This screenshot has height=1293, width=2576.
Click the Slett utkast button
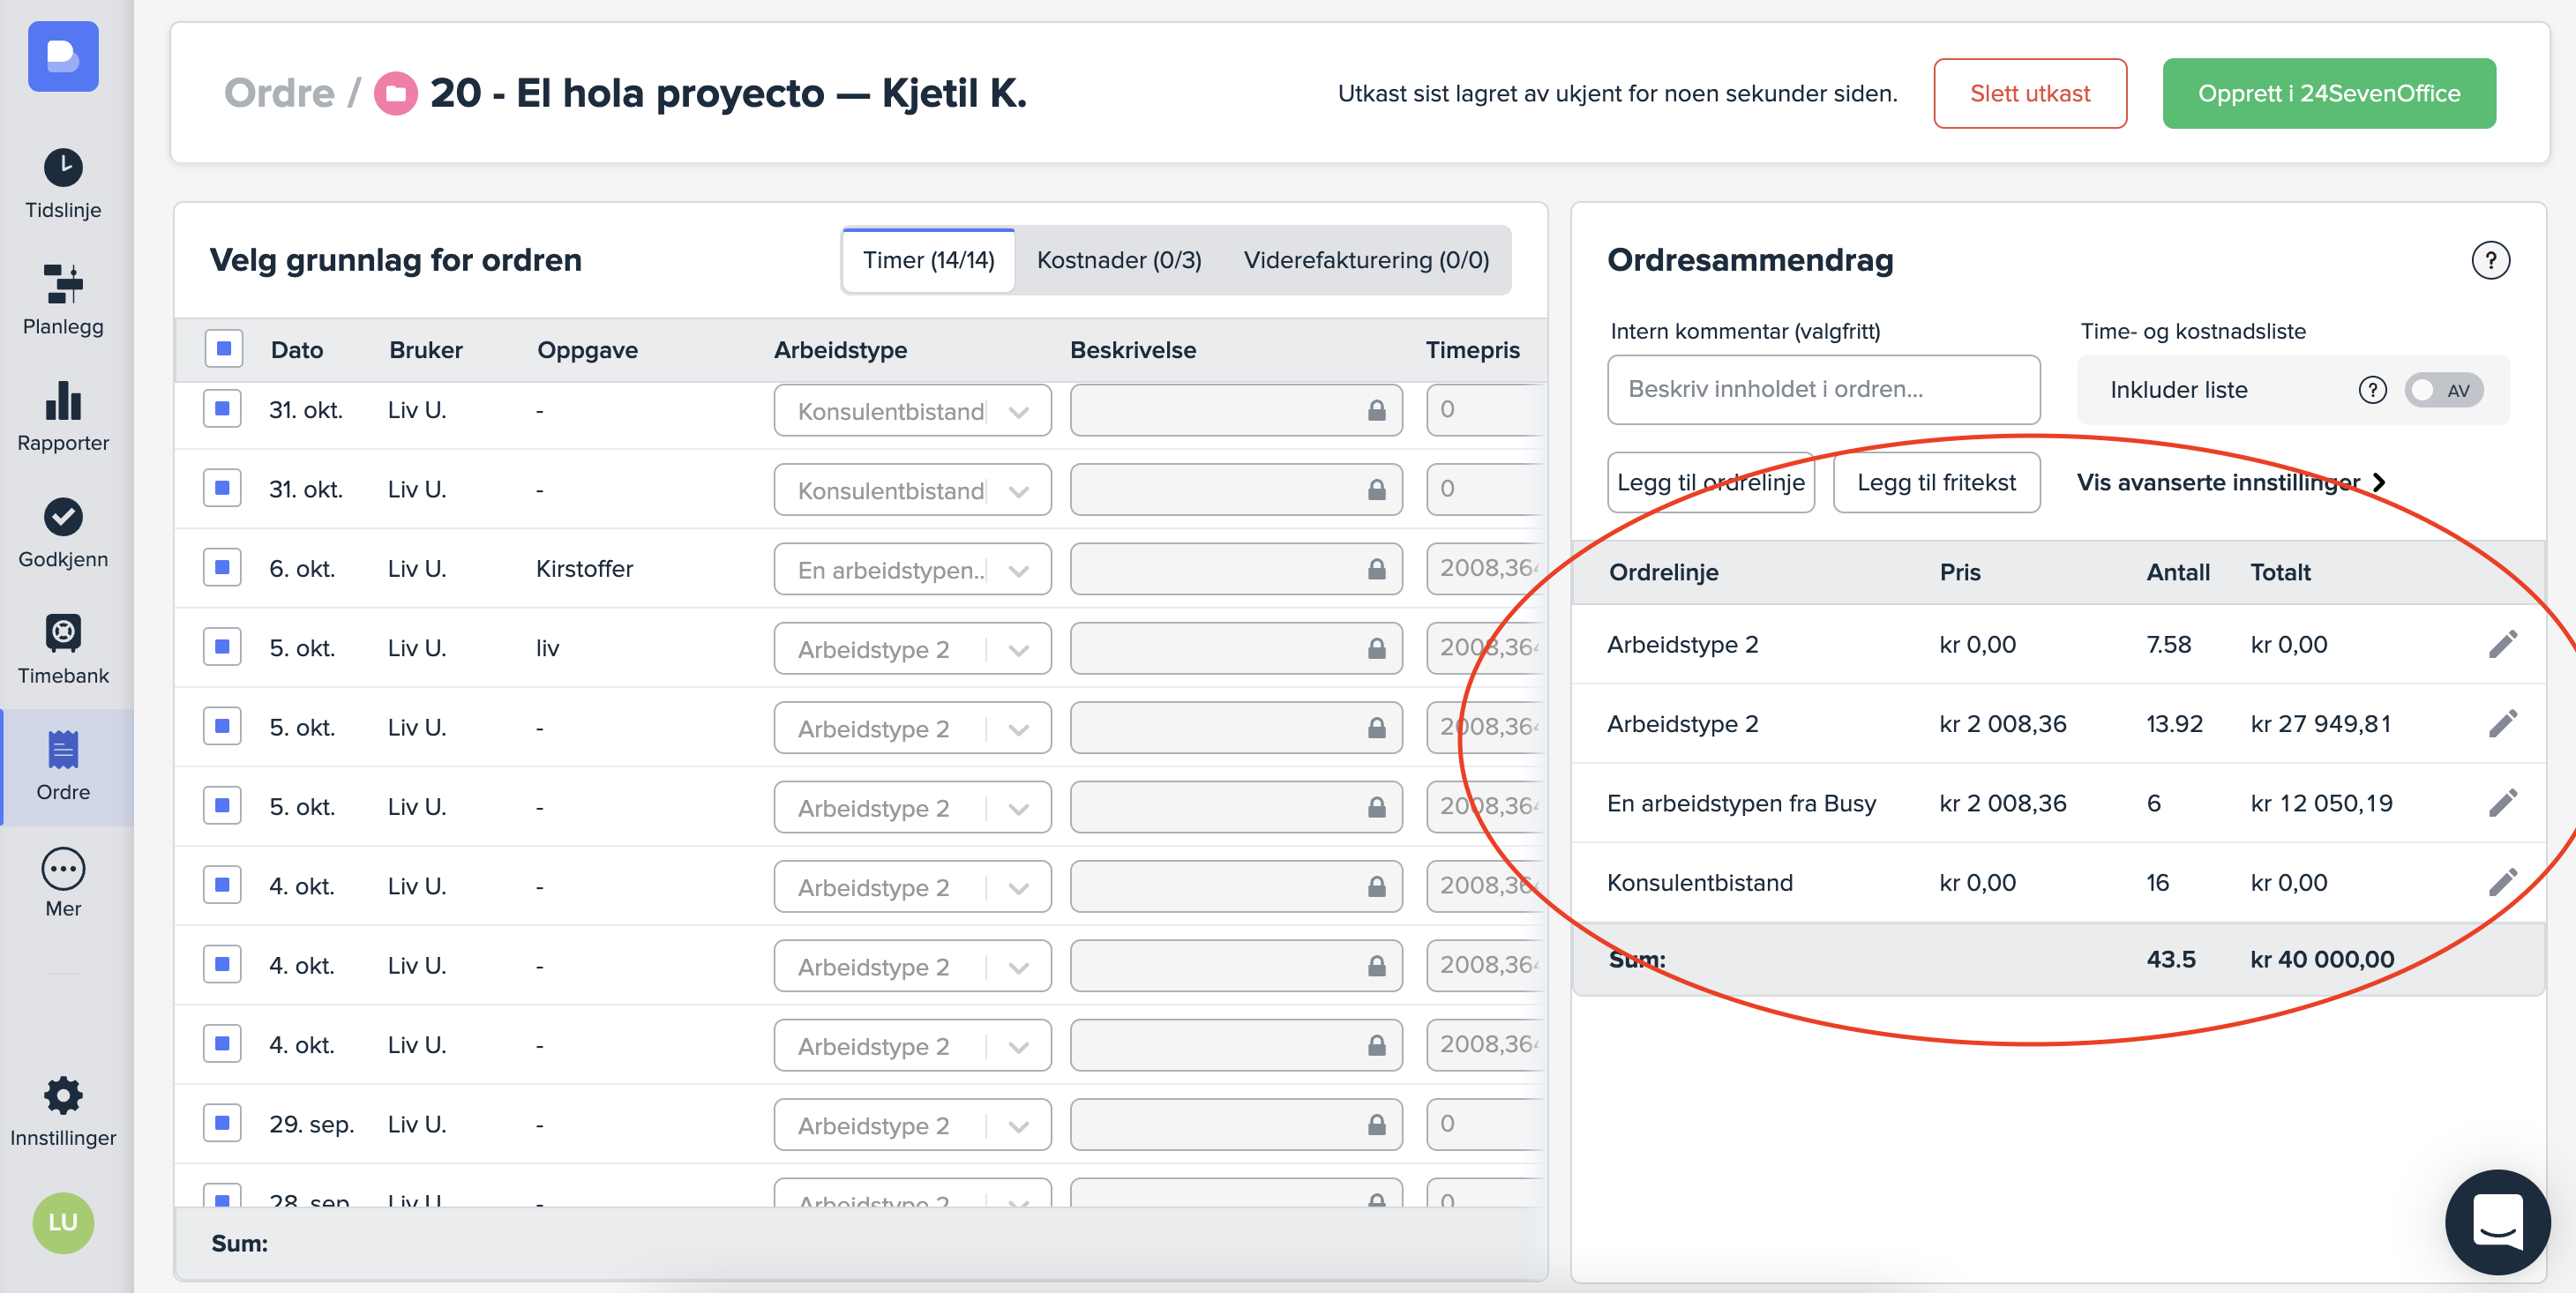coord(2029,93)
